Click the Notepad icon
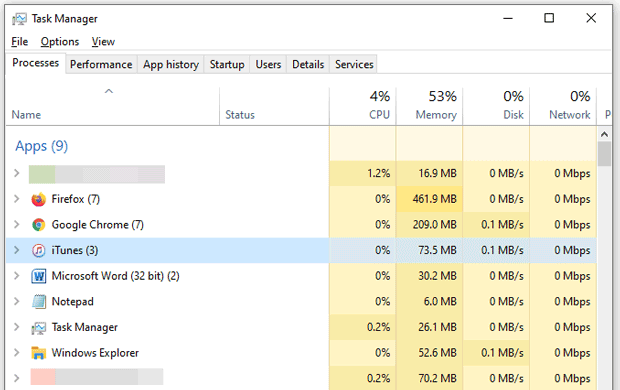 pyautogui.click(x=38, y=302)
